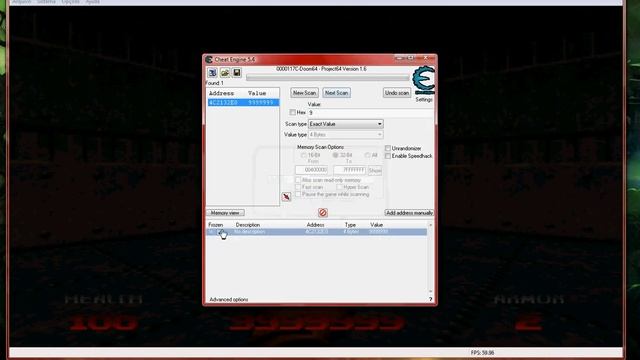Click the Found 1 label
The width and height of the screenshot is (640, 360).
click(x=215, y=83)
